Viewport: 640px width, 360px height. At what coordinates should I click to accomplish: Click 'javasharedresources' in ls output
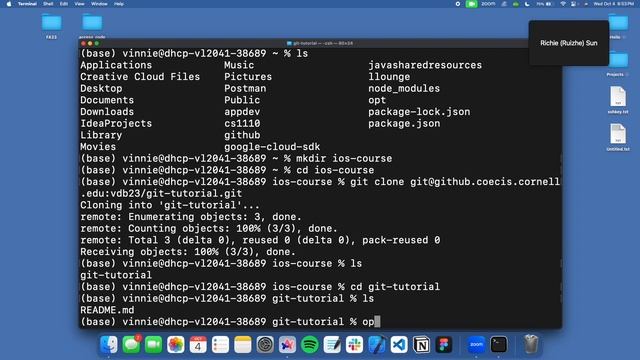(x=425, y=65)
